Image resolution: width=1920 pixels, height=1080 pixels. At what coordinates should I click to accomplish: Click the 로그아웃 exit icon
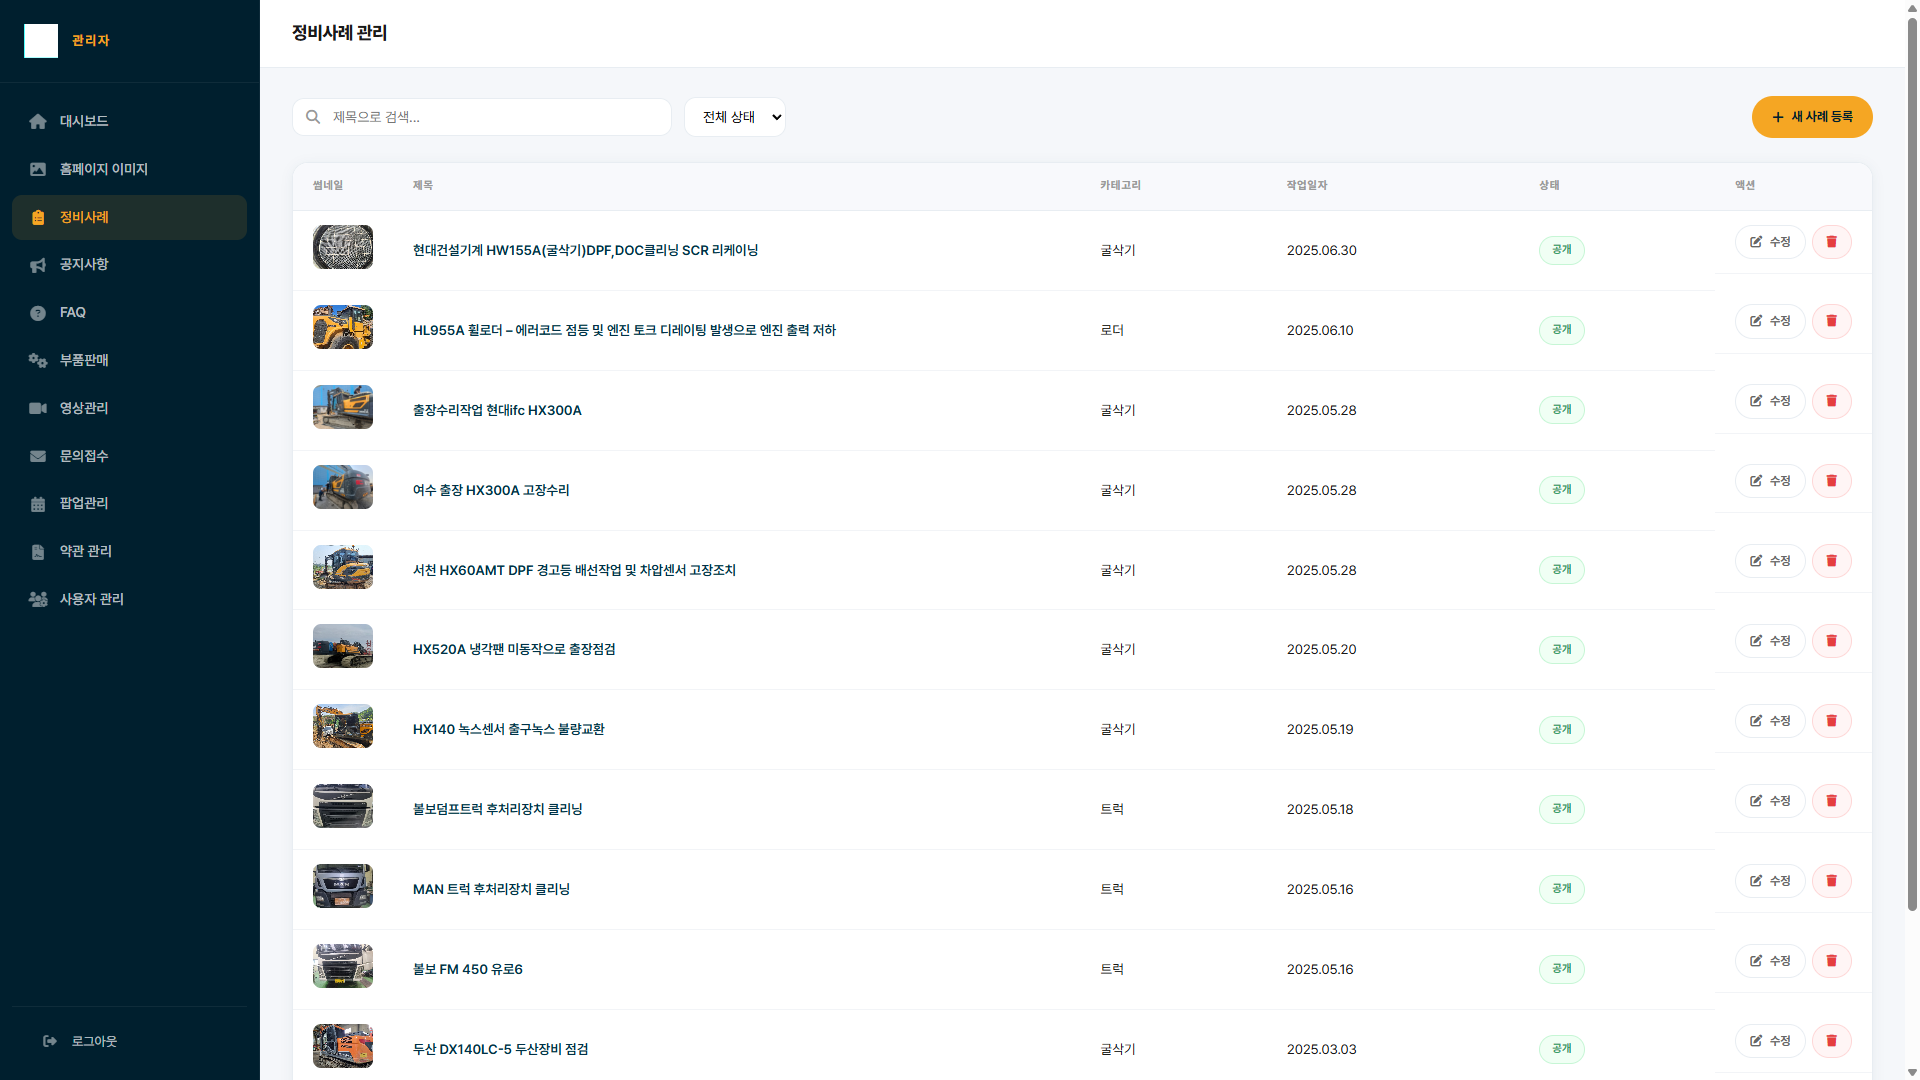point(50,1041)
